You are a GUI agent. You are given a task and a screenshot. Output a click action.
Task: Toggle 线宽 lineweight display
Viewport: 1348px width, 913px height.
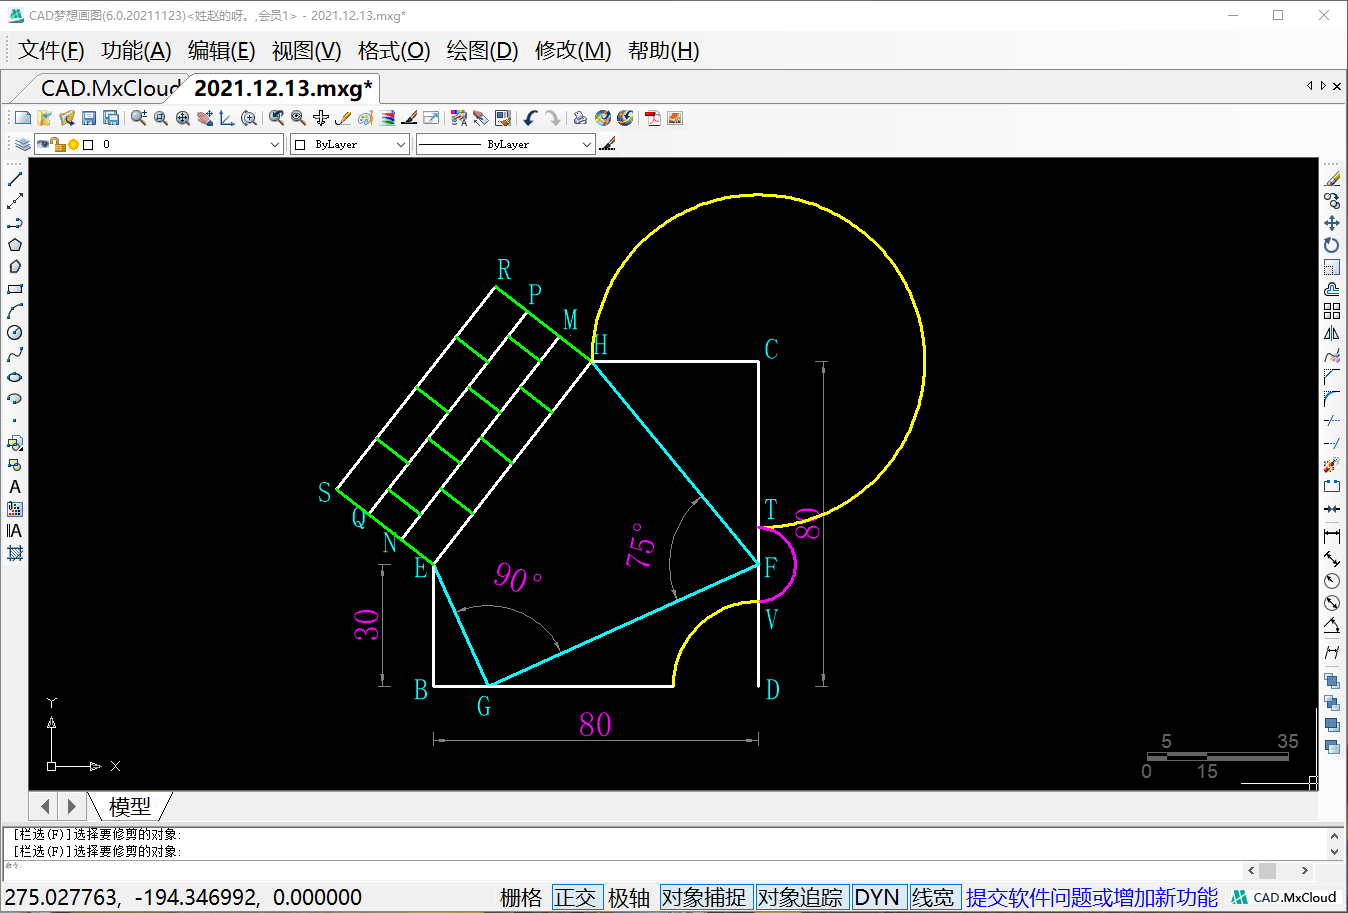pos(933,897)
